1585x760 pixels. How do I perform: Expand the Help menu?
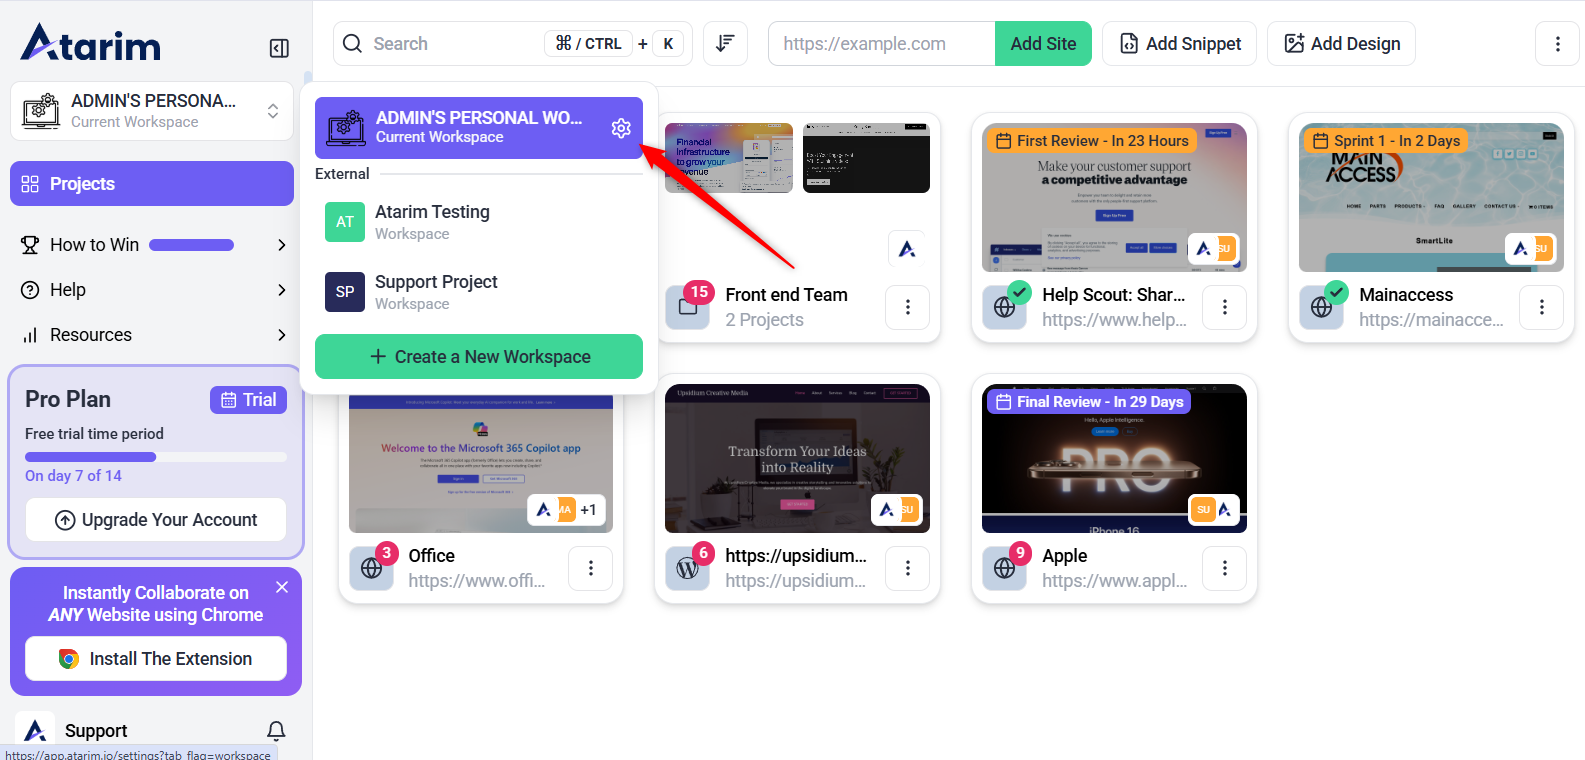pos(281,290)
